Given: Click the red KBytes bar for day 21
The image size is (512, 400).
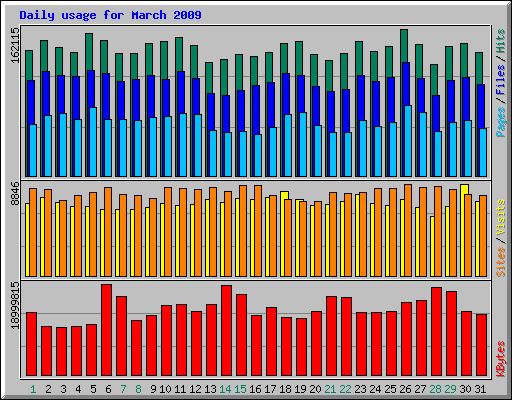Looking at the screenshot, I should point(331,336).
